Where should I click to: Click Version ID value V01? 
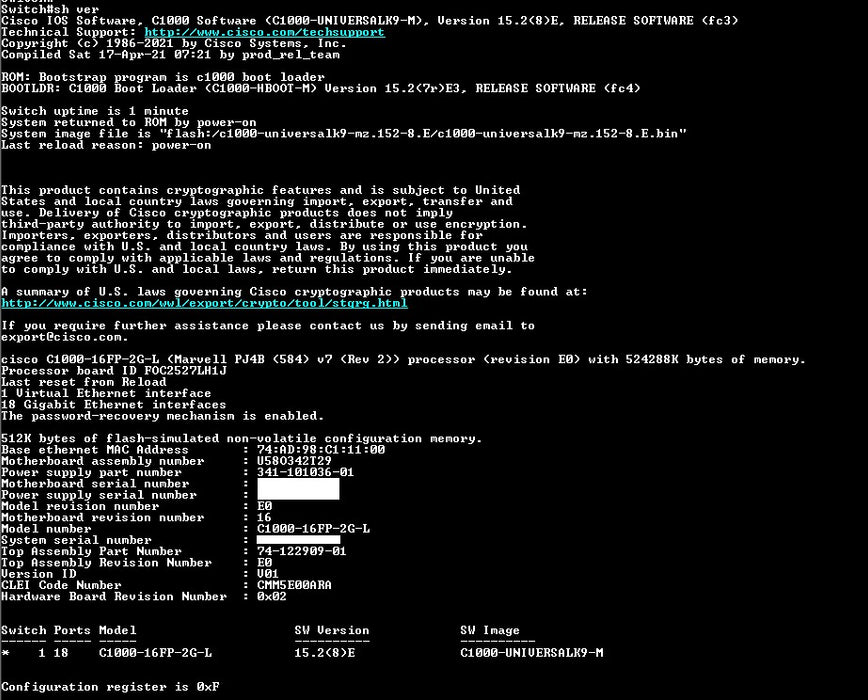tap(267, 574)
